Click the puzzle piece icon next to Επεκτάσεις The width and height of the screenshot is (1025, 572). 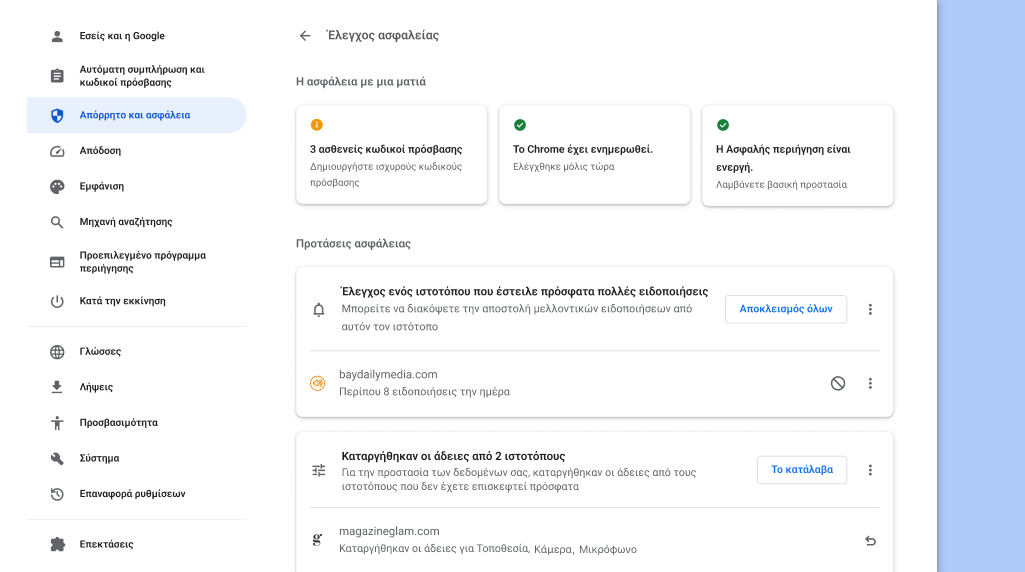click(57, 544)
